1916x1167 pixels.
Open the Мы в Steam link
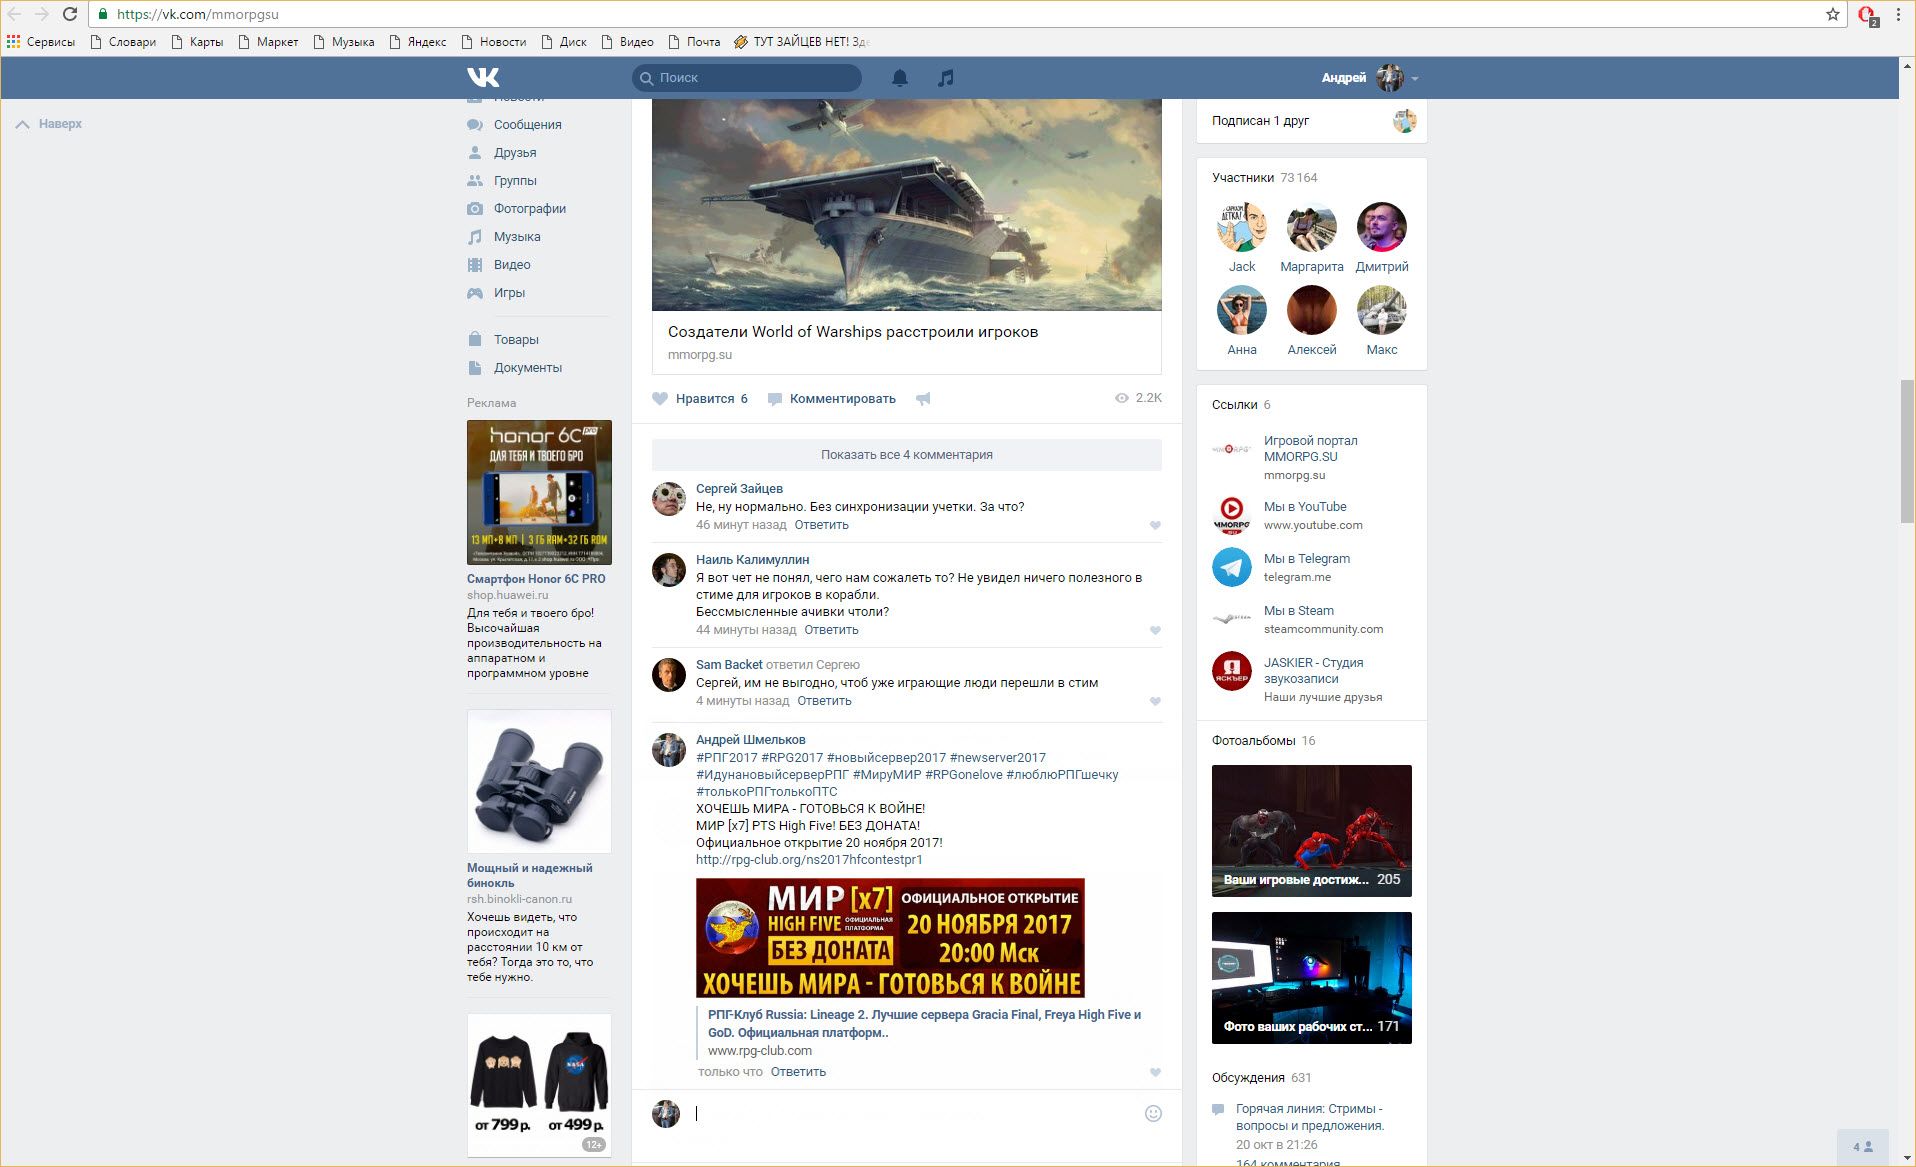1298,611
